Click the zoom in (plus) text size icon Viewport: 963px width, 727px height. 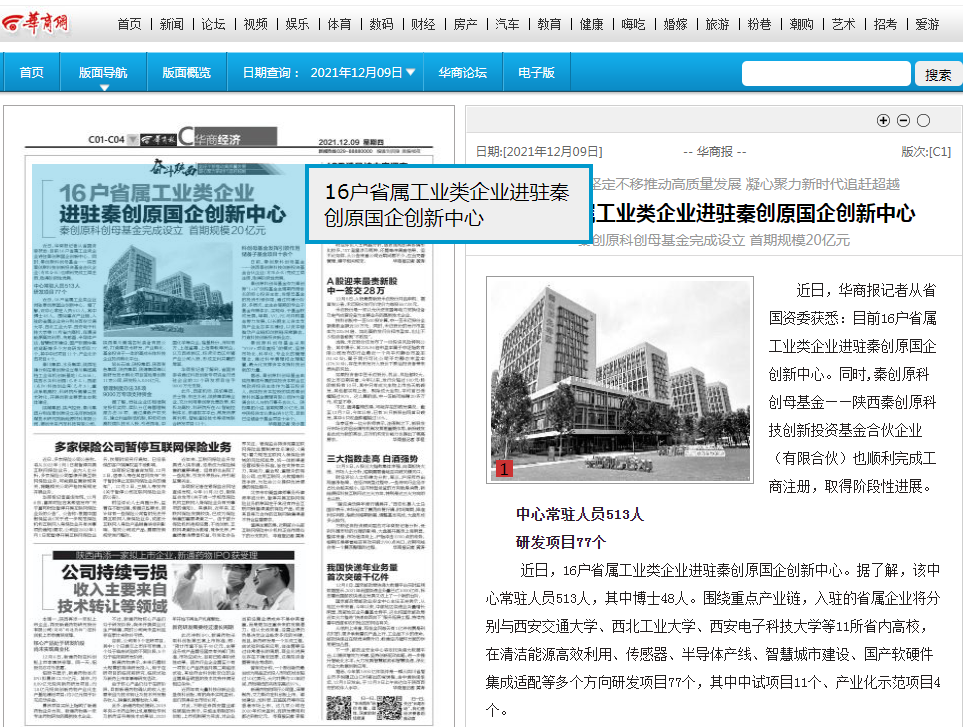(883, 121)
